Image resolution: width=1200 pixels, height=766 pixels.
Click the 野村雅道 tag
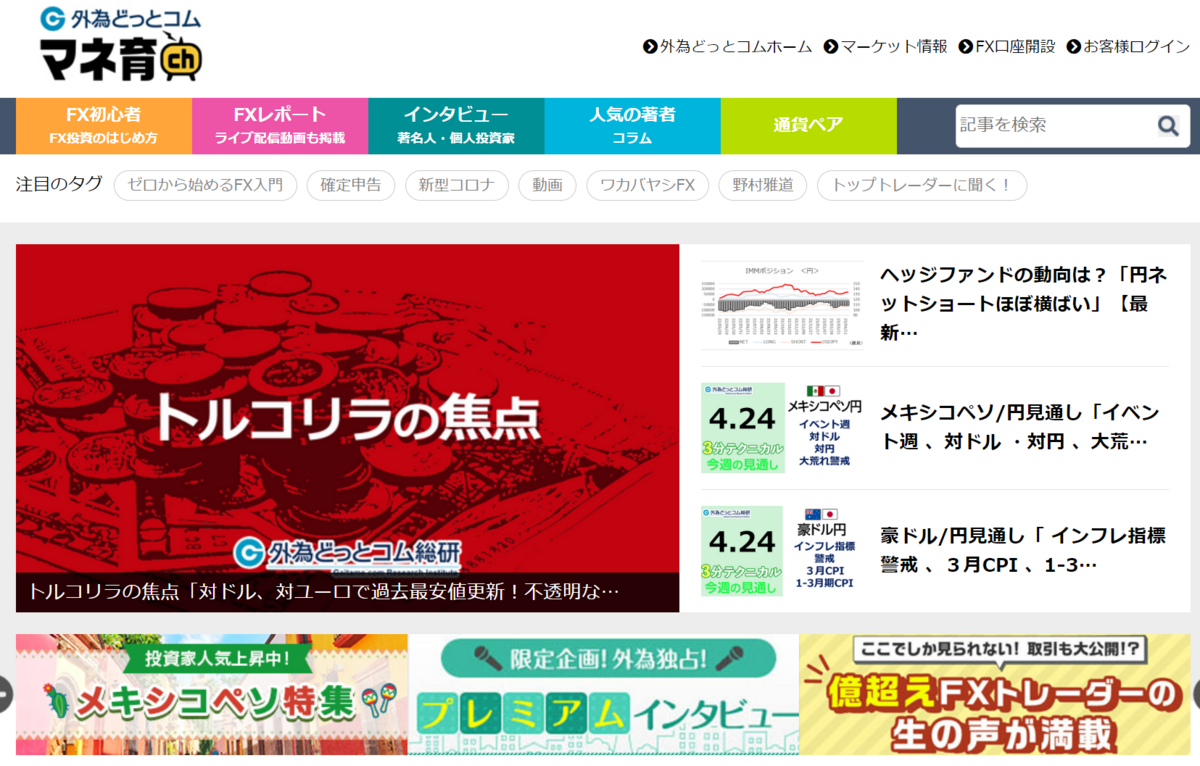763,185
